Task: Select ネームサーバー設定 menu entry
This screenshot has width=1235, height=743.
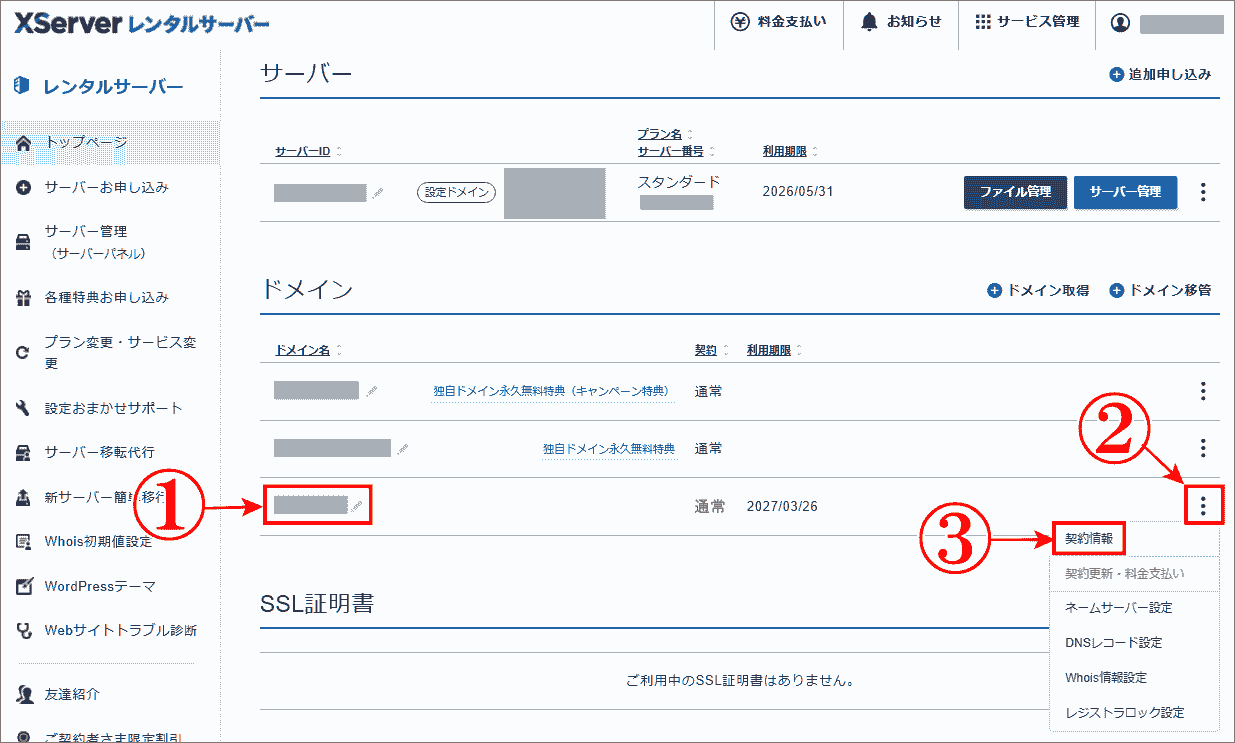Action: (1118, 608)
